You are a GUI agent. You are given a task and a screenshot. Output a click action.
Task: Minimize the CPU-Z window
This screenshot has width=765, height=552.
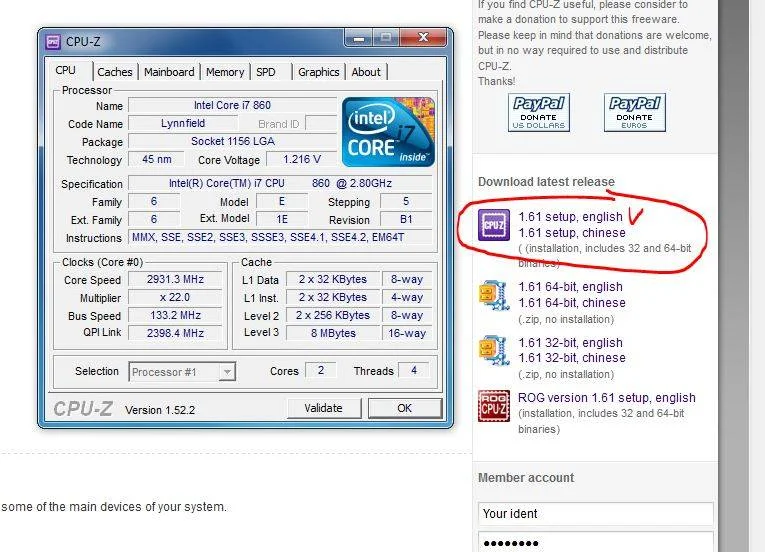359,38
